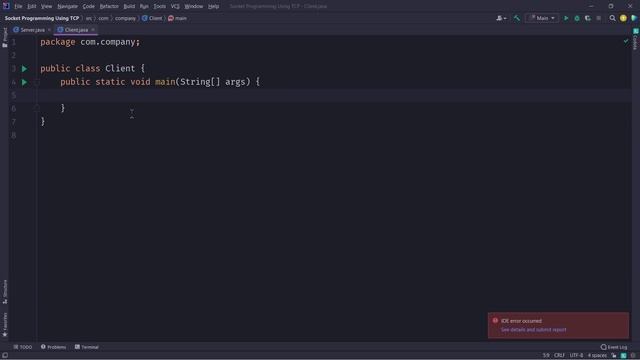640x360 pixels.
Task: Open the Build menu
Action: [129, 7]
